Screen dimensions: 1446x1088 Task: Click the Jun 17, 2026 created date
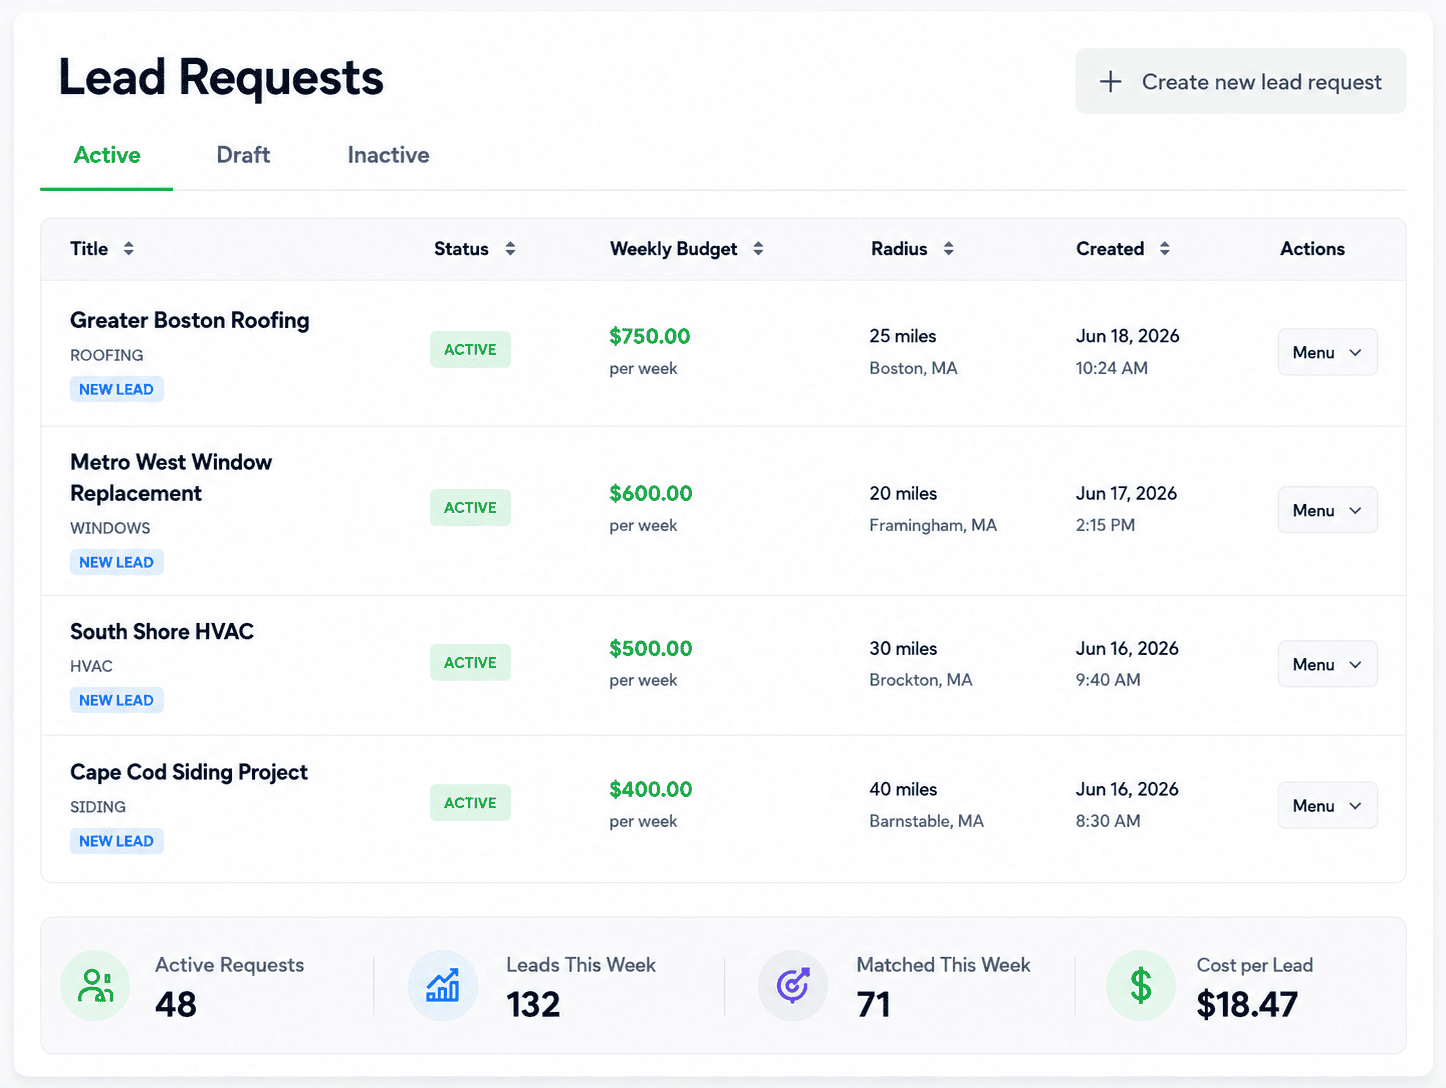[1126, 493]
